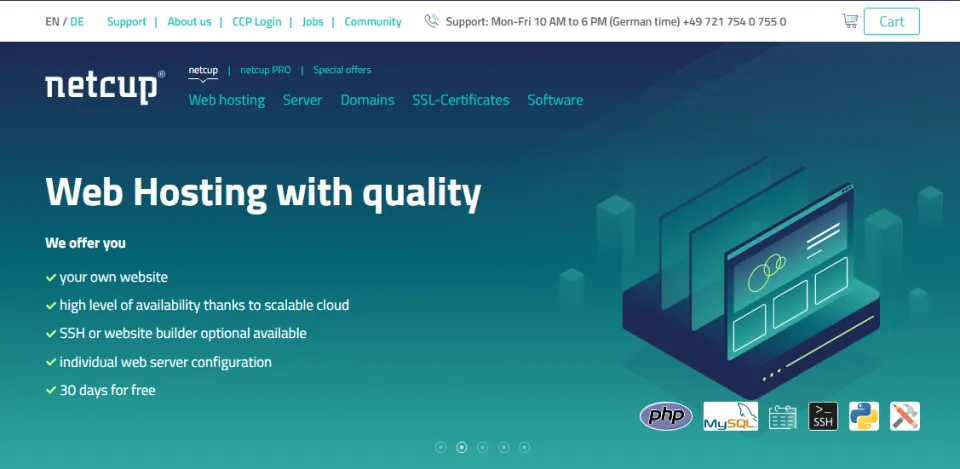960x469 pixels.
Task: Click the Cart button
Action: point(891,21)
